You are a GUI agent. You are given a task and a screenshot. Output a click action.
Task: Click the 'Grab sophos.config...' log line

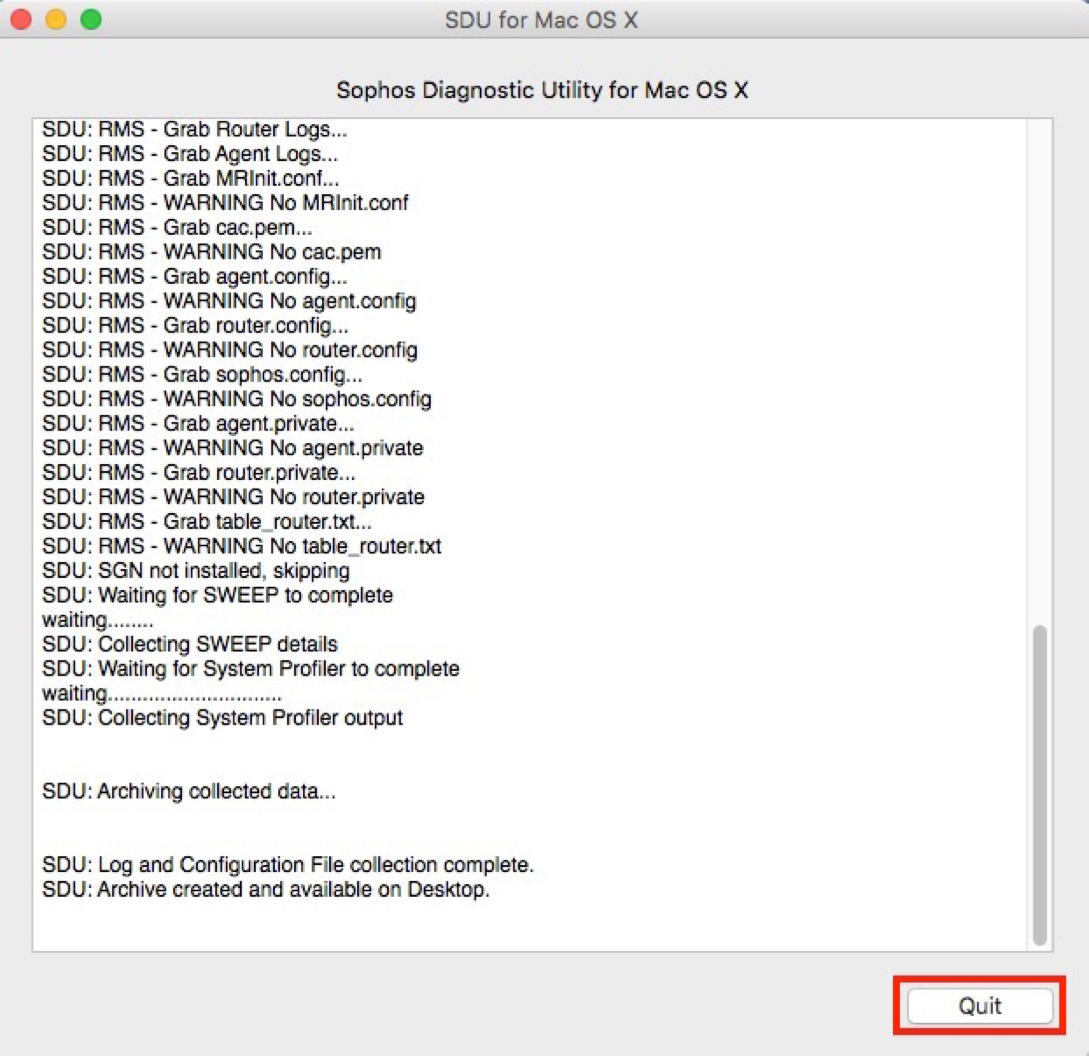[202, 374]
